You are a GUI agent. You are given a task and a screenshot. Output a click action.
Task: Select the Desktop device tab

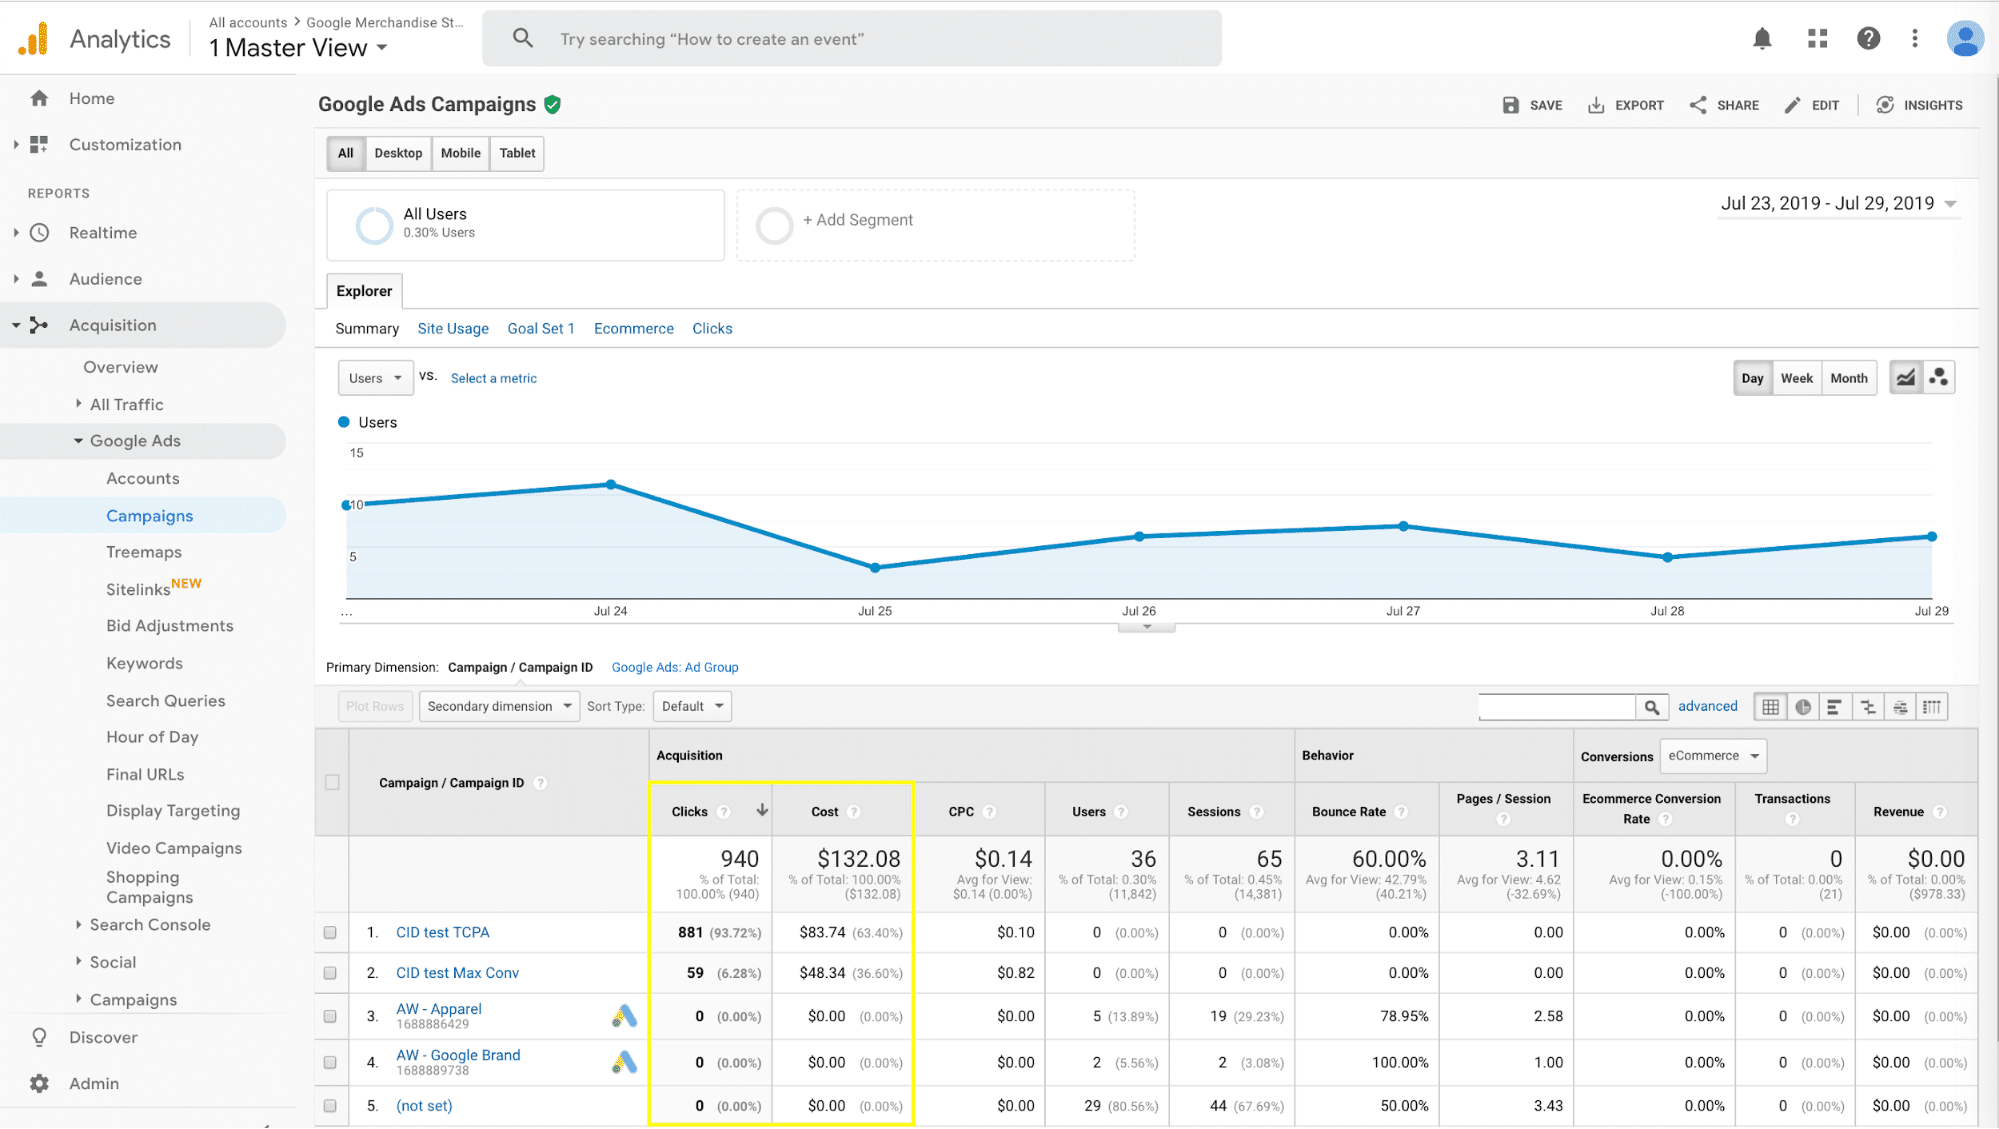(x=398, y=153)
